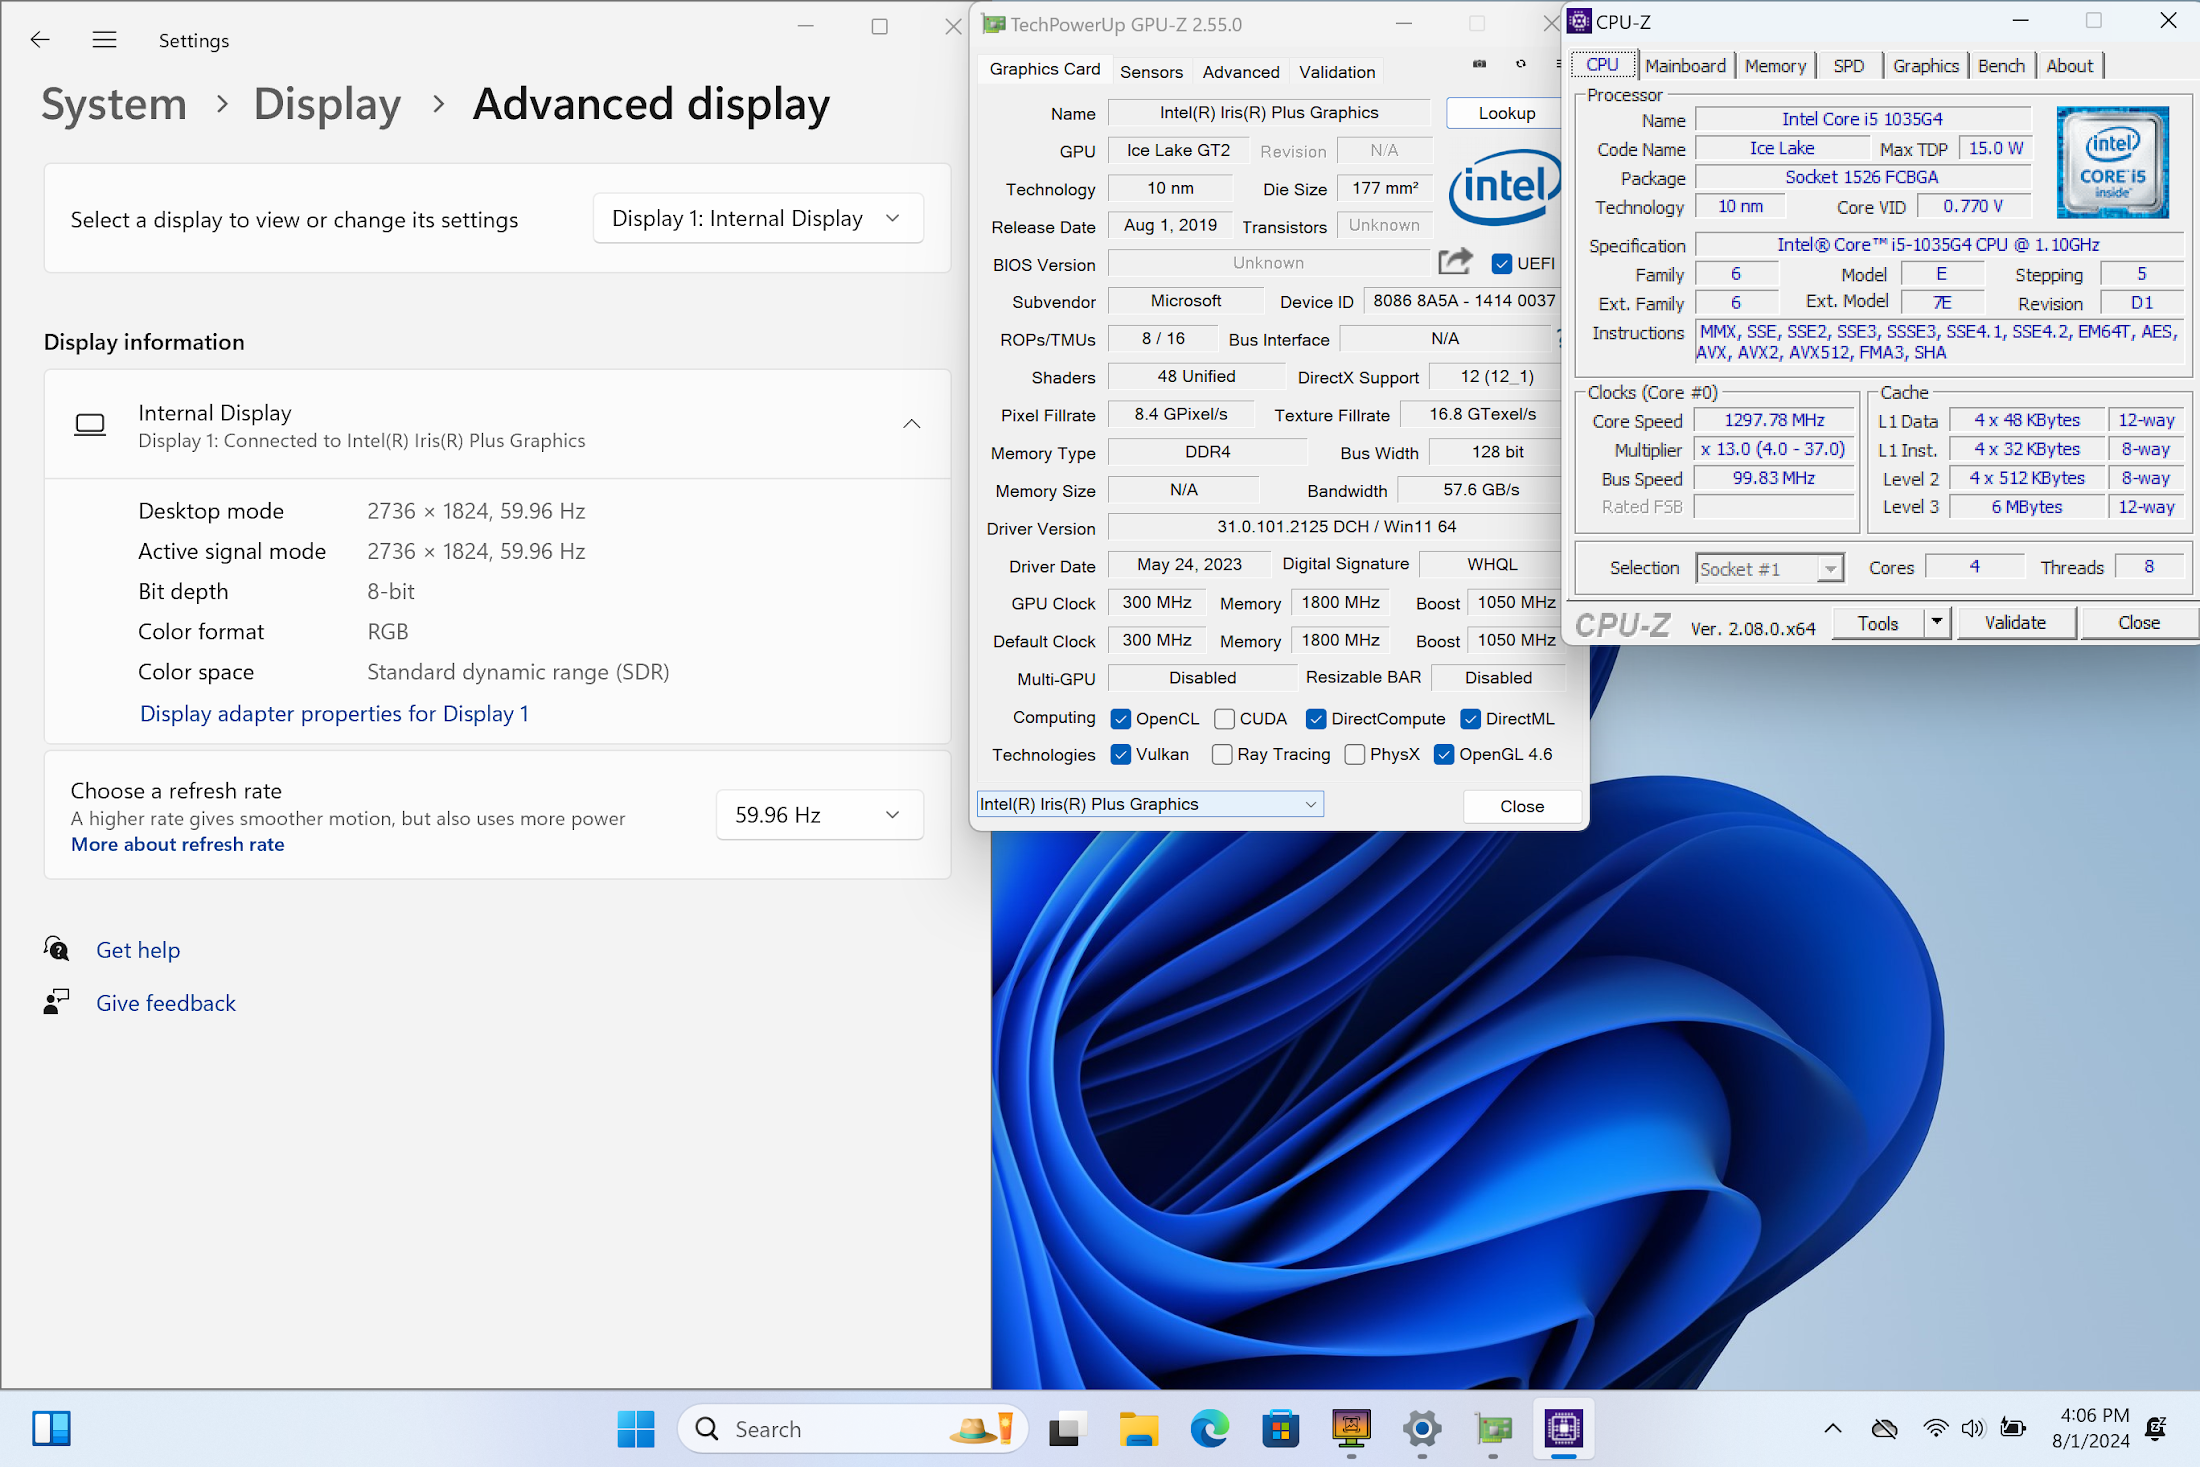Show hidden tray icons chevron
The height and width of the screenshot is (1467, 2200).
click(x=1832, y=1429)
